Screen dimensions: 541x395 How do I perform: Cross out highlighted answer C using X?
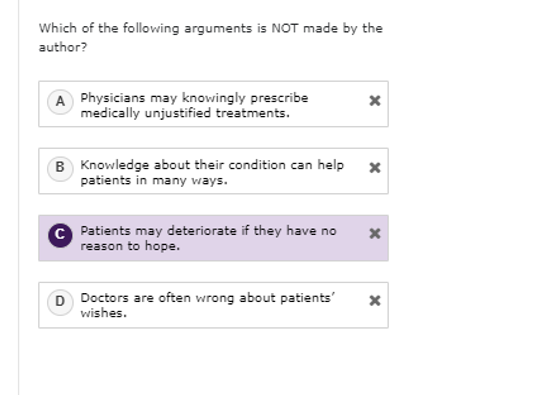(375, 234)
